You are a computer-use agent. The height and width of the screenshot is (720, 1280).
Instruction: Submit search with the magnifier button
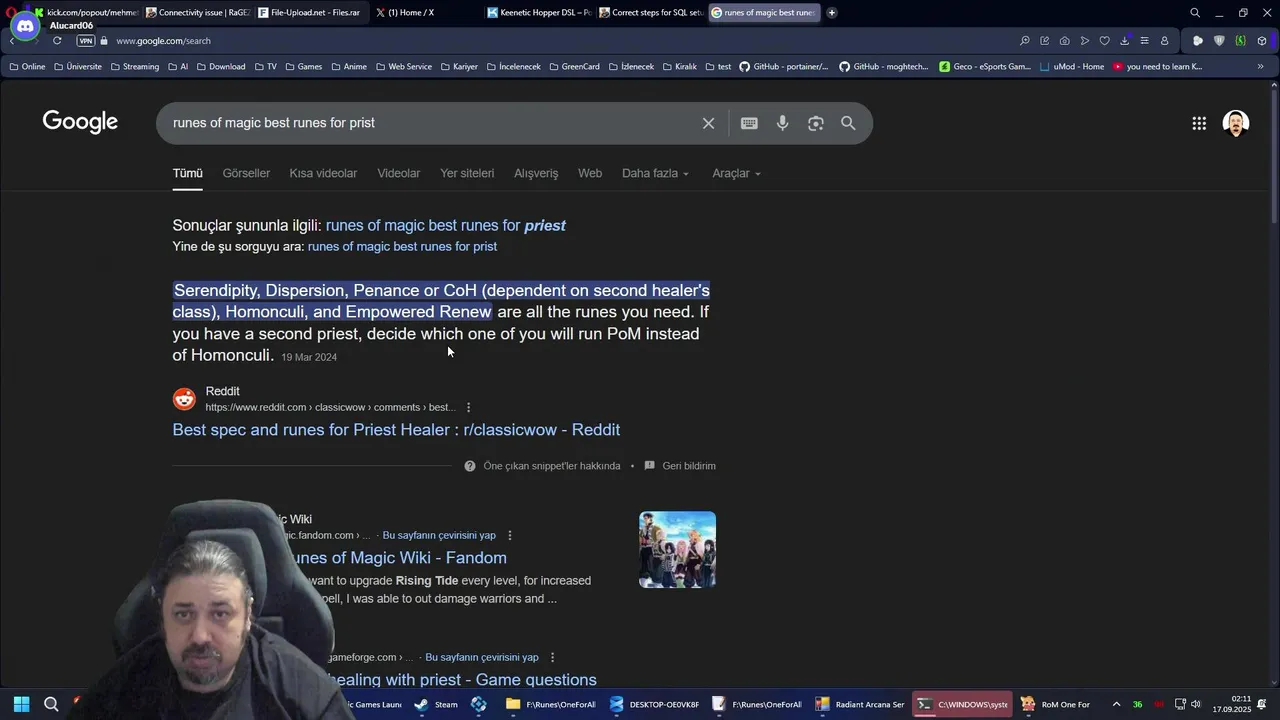(x=848, y=123)
